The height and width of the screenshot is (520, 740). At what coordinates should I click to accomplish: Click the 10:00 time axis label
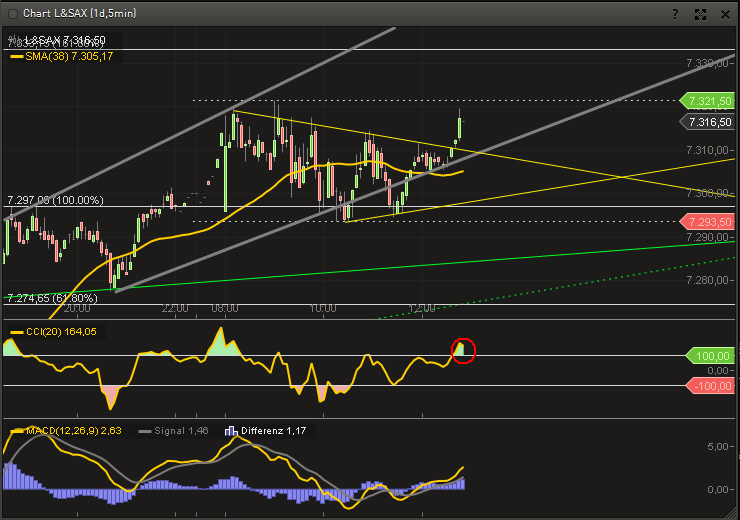(323, 309)
